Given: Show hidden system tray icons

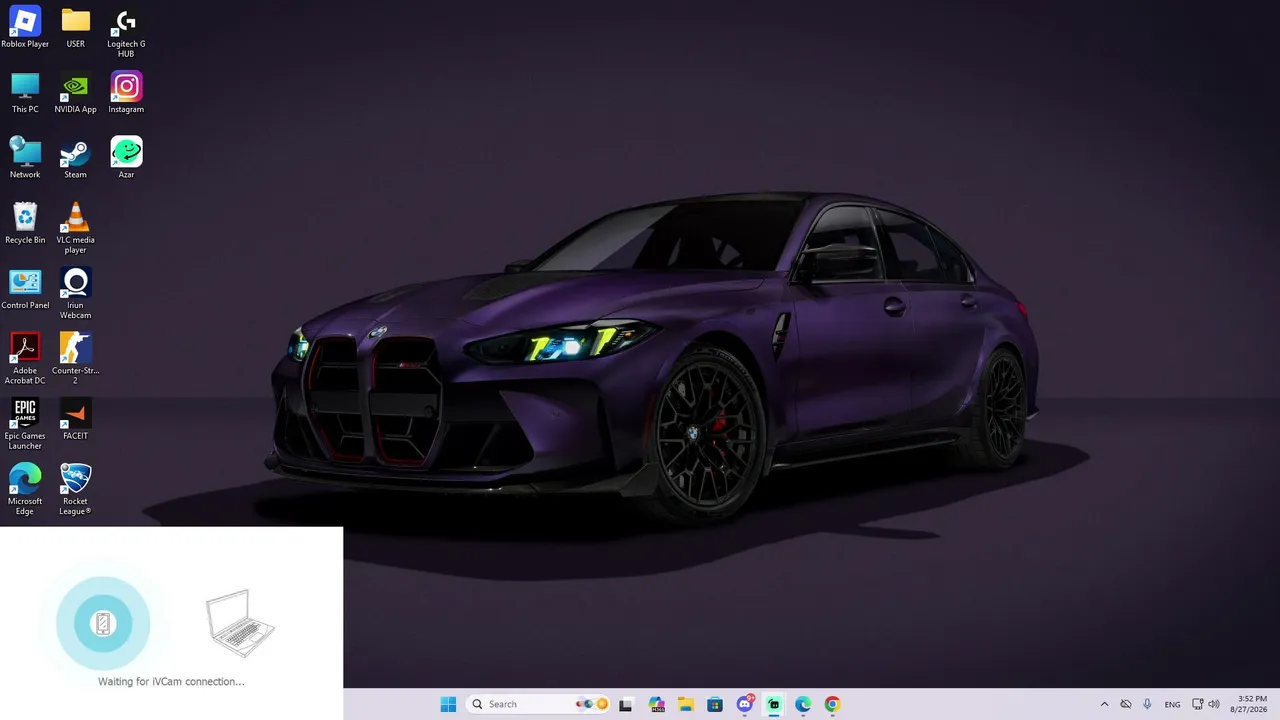Looking at the screenshot, I should point(1104,704).
